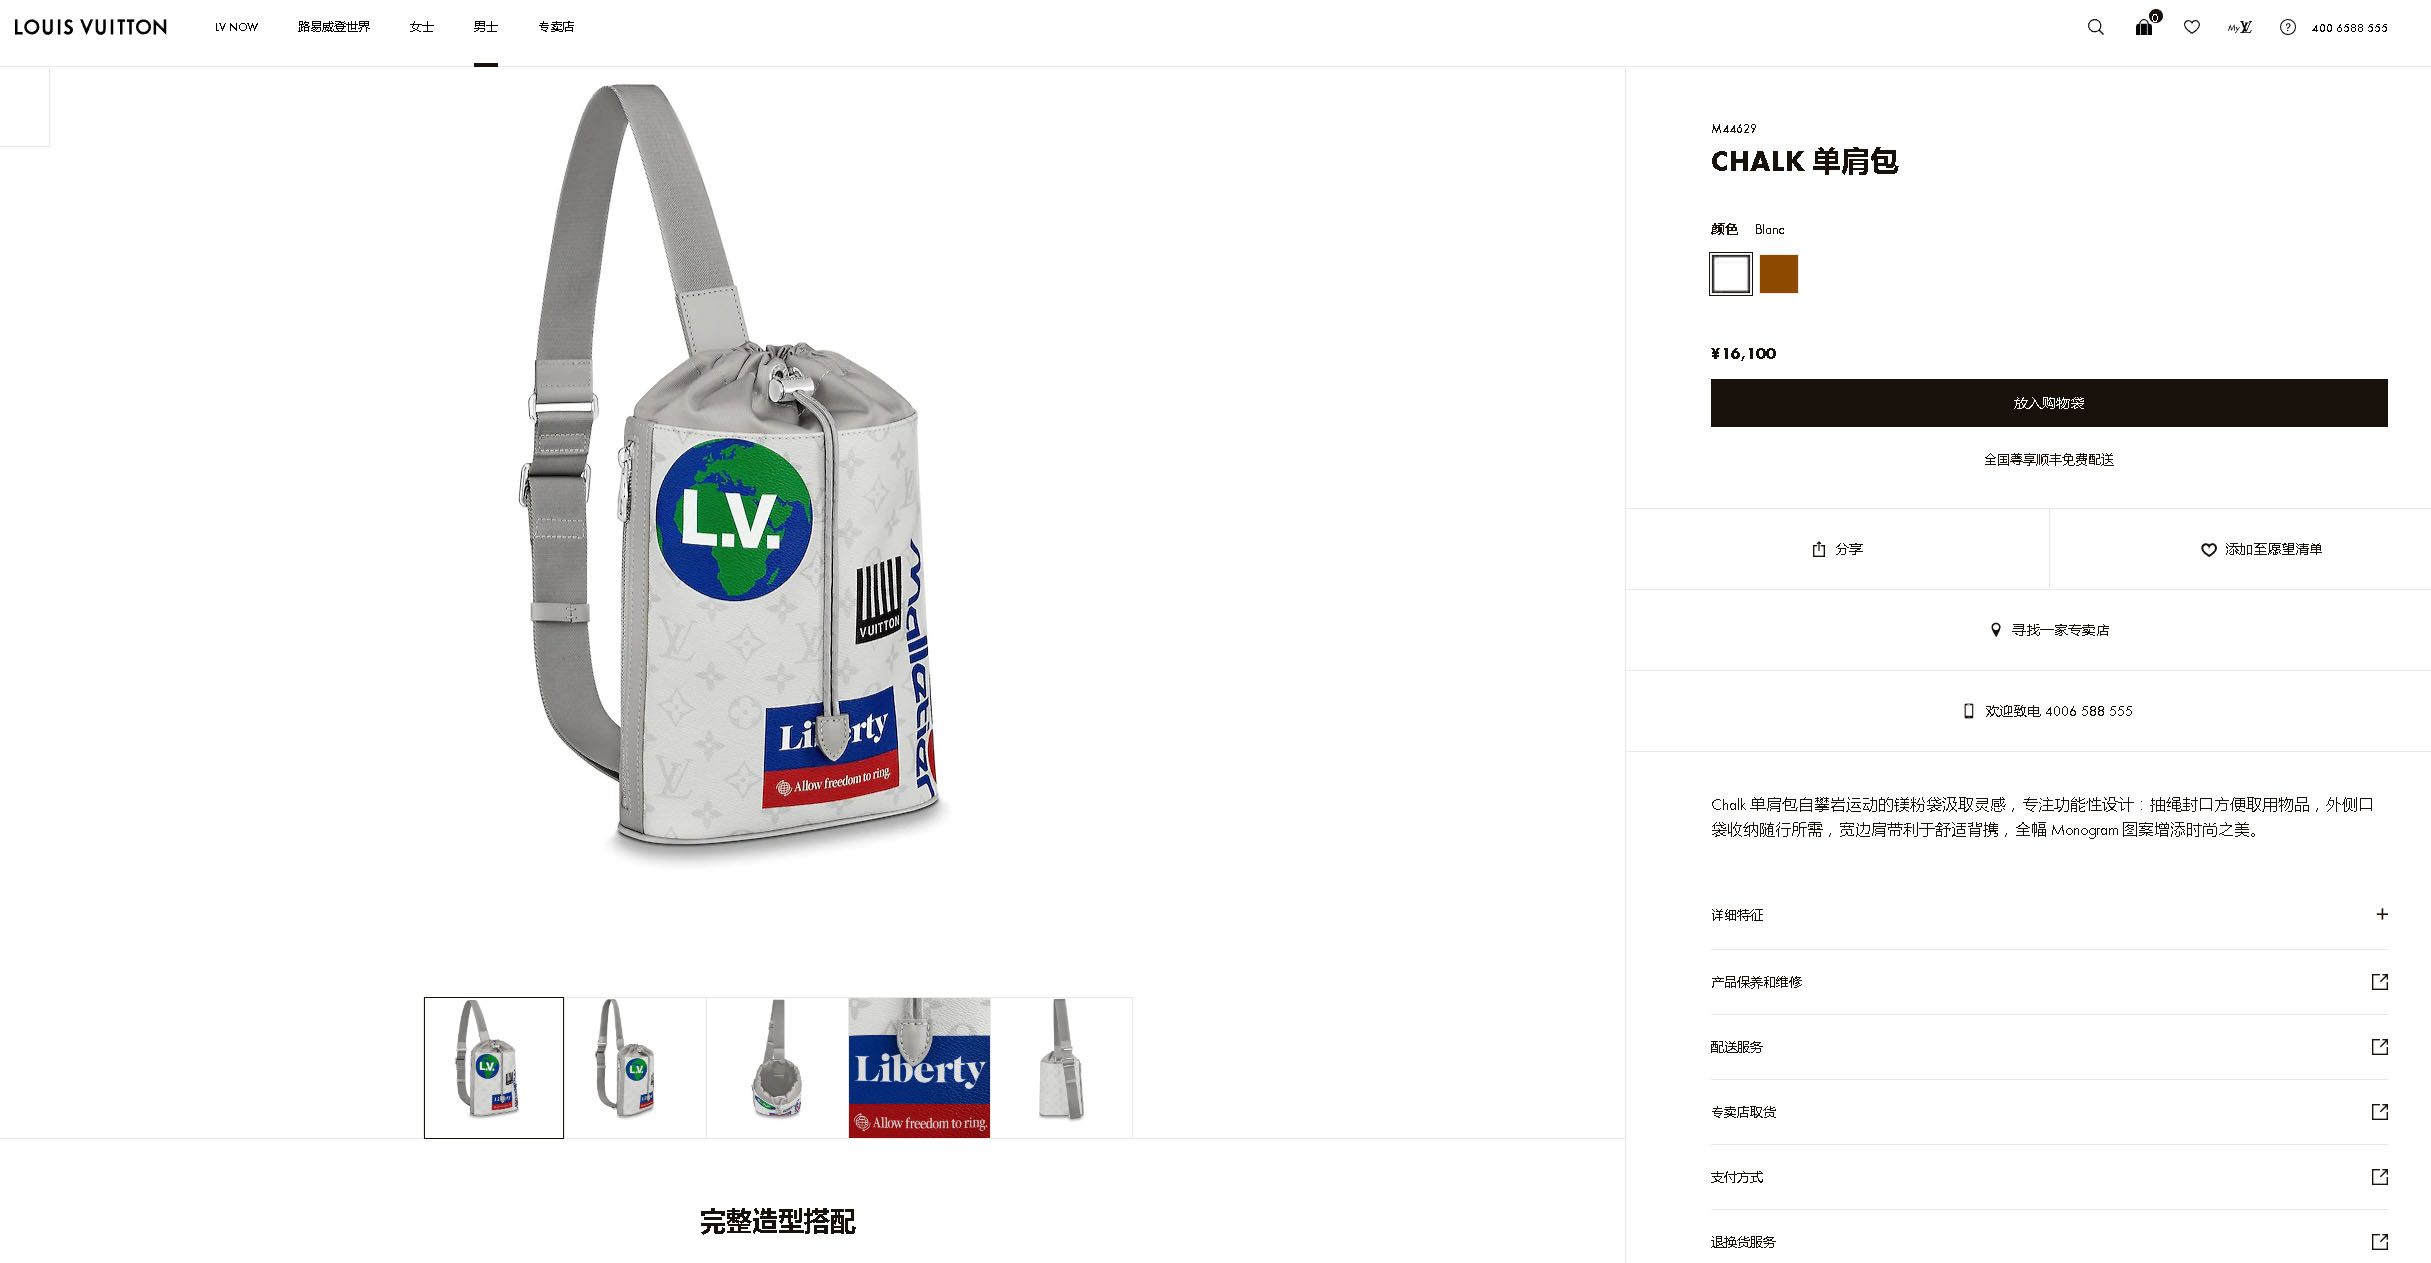The height and width of the screenshot is (1263, 2431).
Task: Select the brown color swatch
Action: pyautogui.click(x=1778, y=274)
